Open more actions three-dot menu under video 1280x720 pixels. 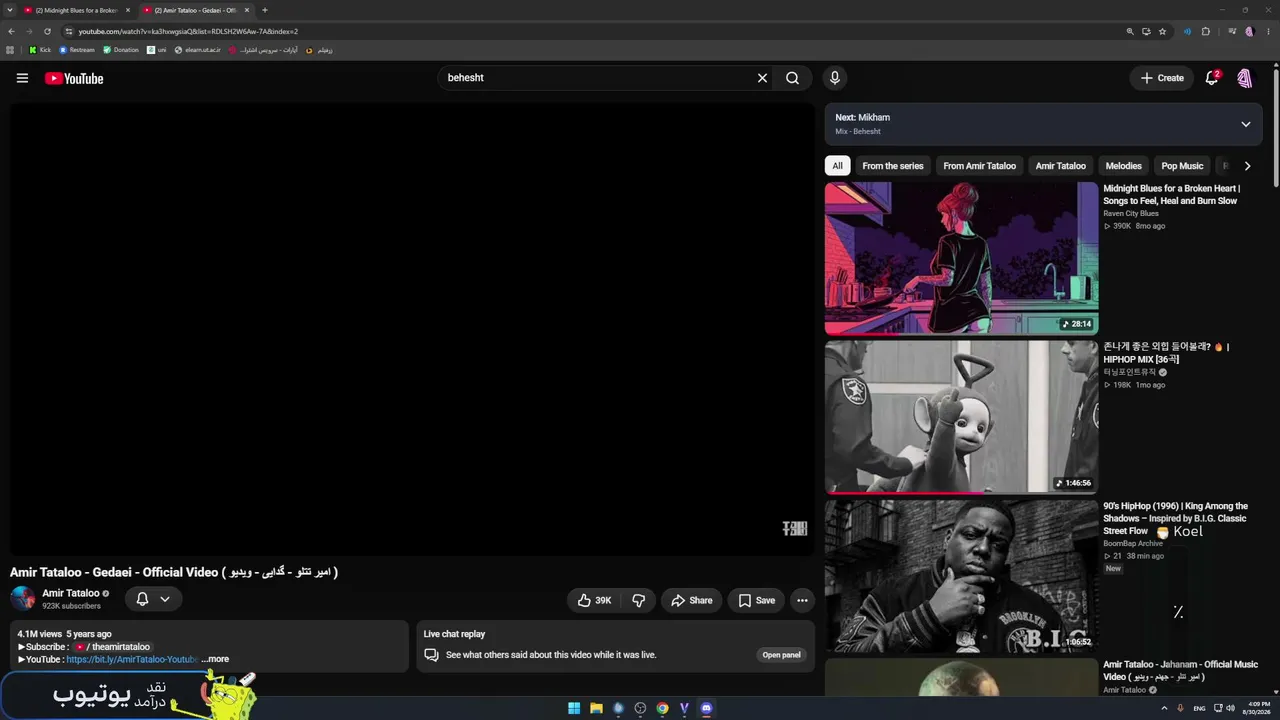(x=802, y=600)
